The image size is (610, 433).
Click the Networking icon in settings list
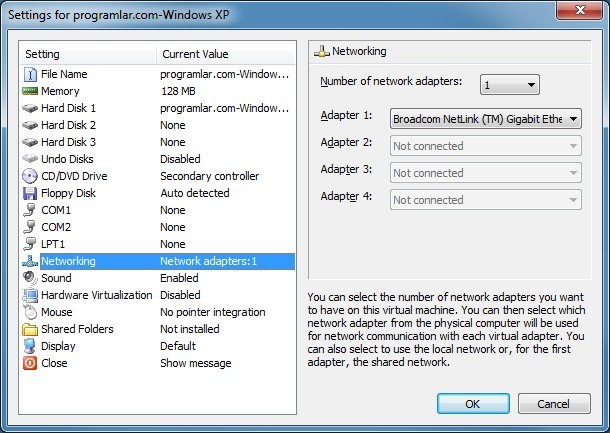click(30, 261)
